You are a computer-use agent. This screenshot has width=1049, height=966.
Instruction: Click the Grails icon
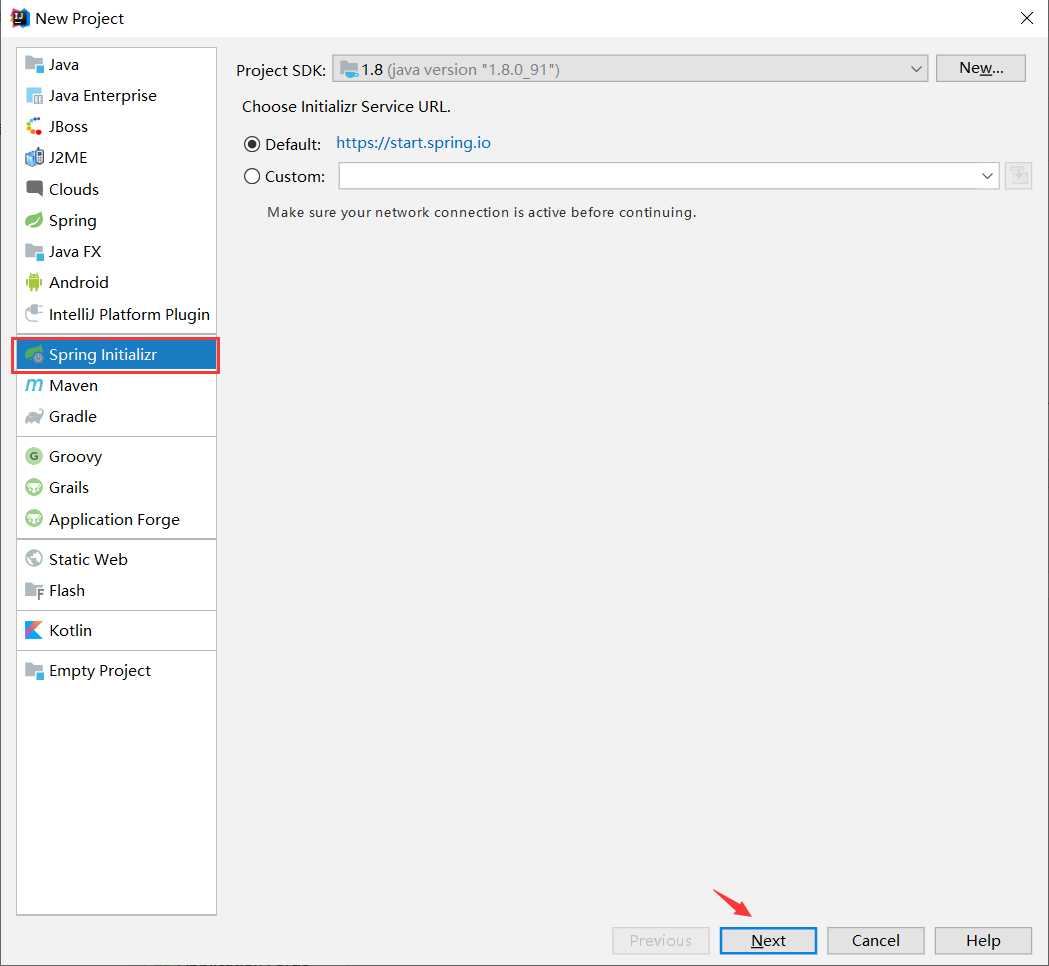click(x=34, y=487)
